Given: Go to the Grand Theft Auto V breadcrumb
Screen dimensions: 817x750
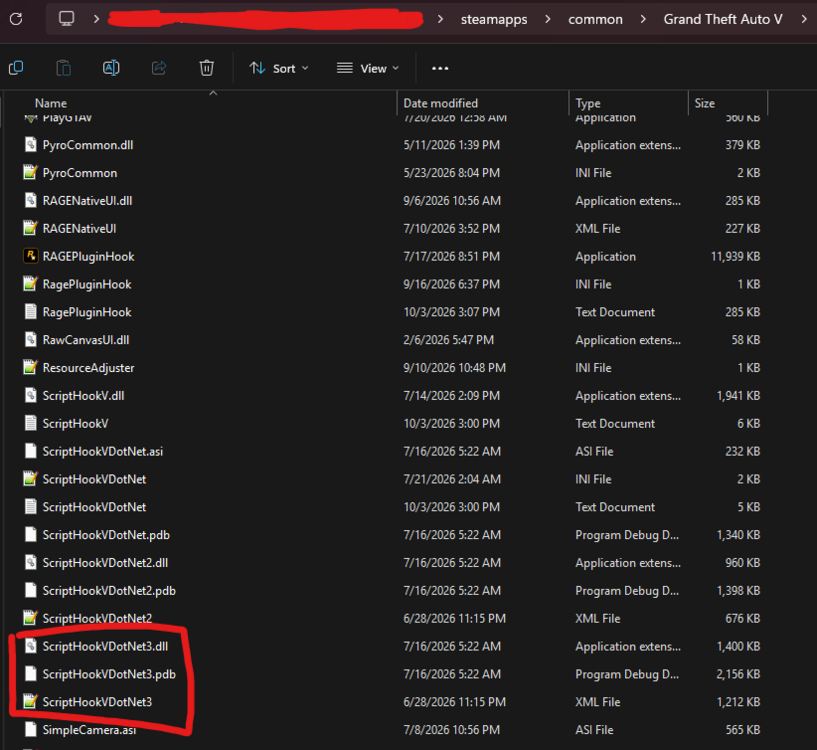Looking at the screenshot, I should (723, 19).
